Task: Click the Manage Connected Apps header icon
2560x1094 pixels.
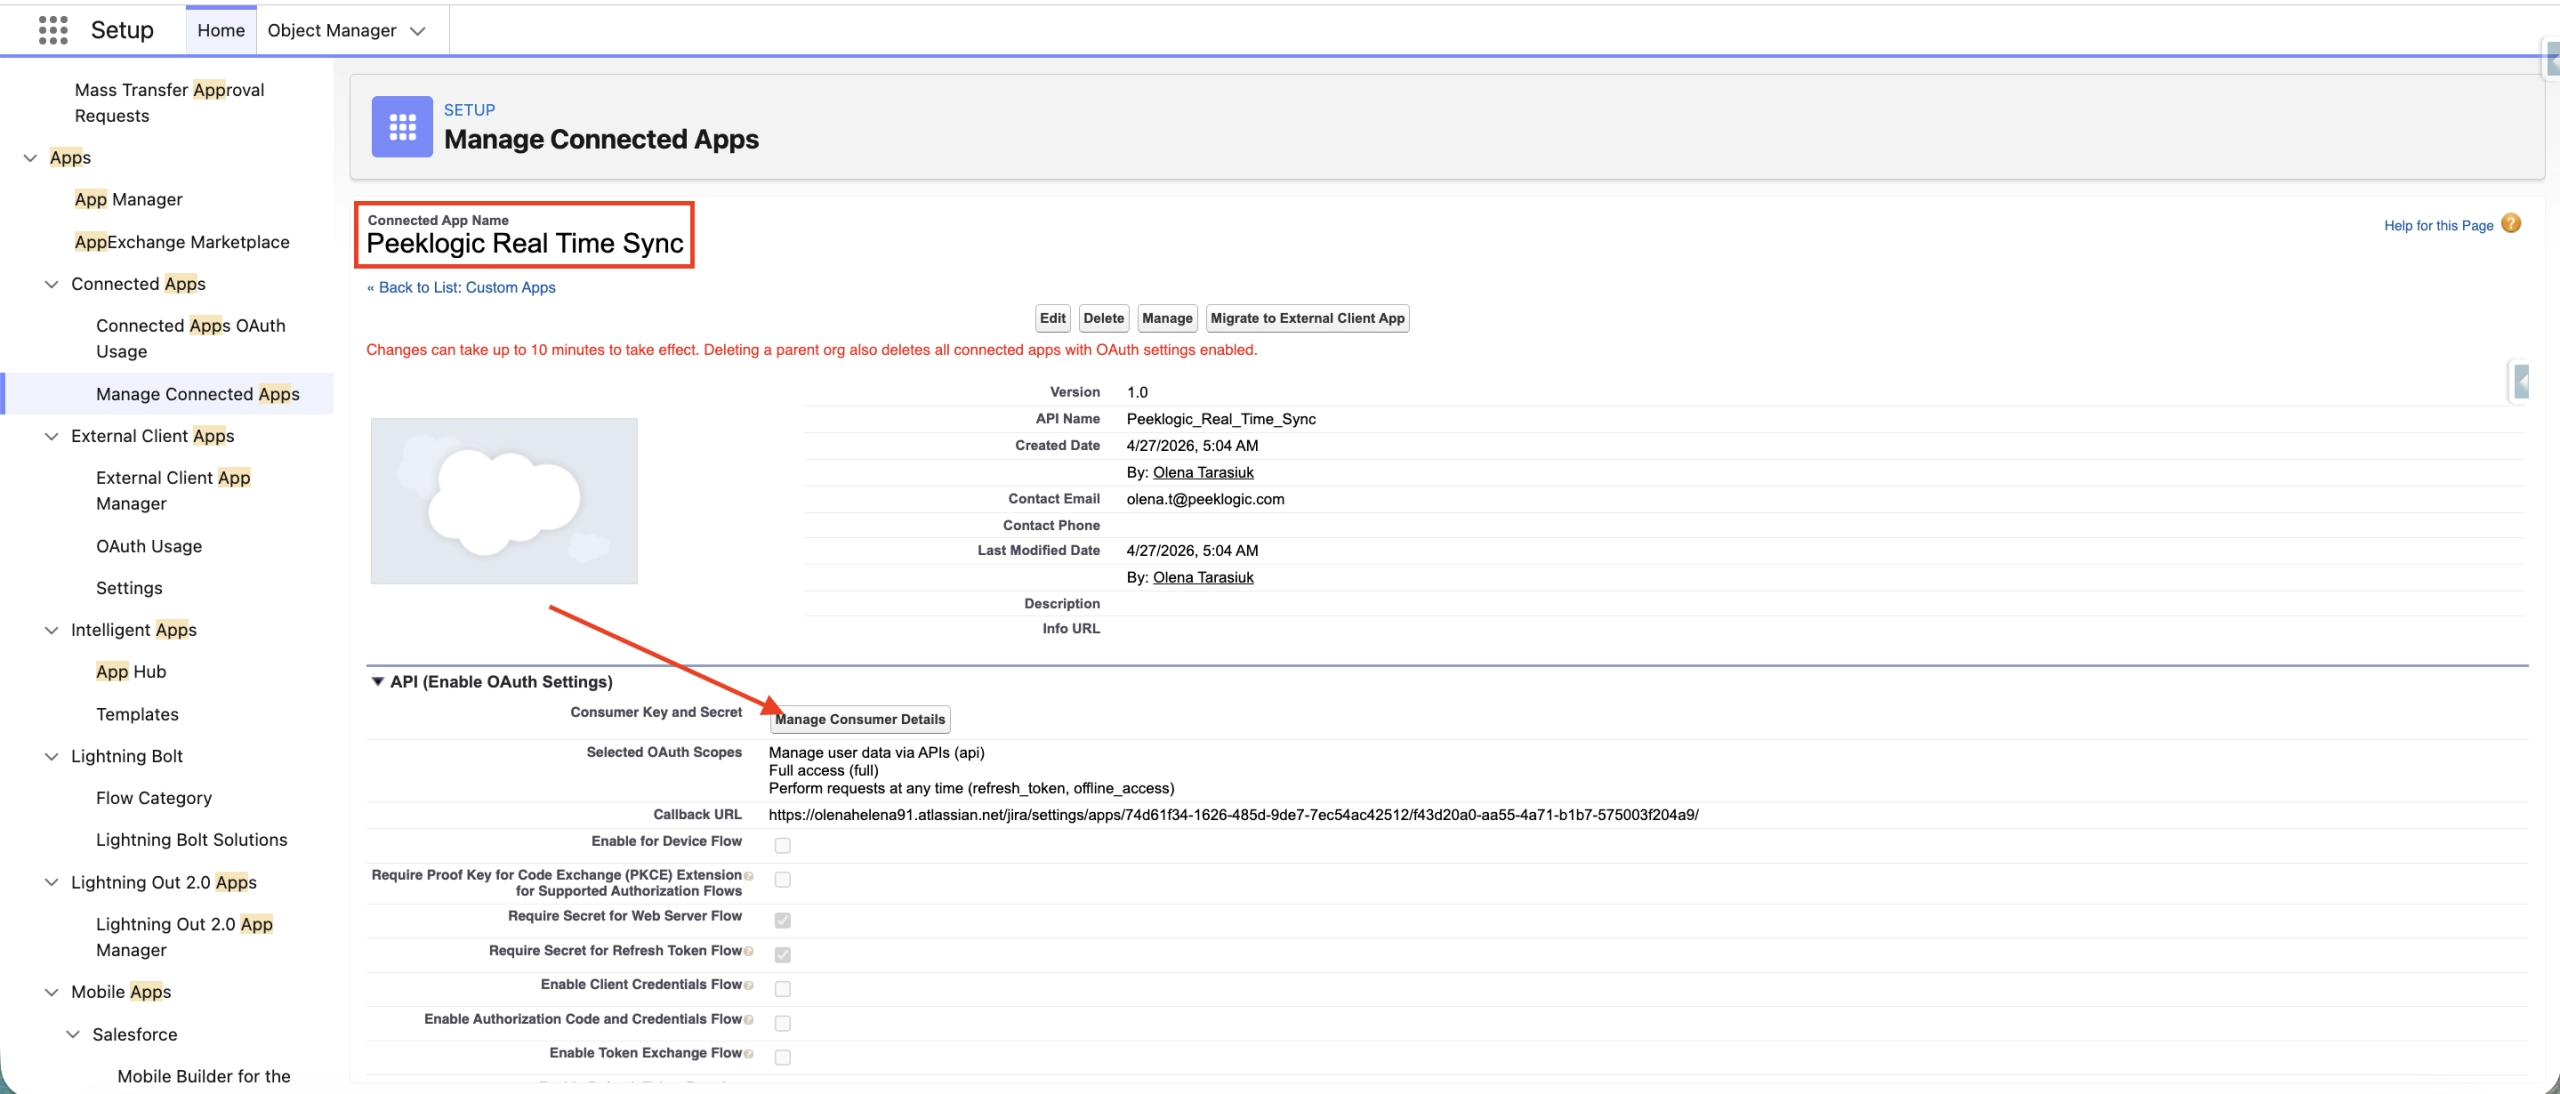Action: 402,126
